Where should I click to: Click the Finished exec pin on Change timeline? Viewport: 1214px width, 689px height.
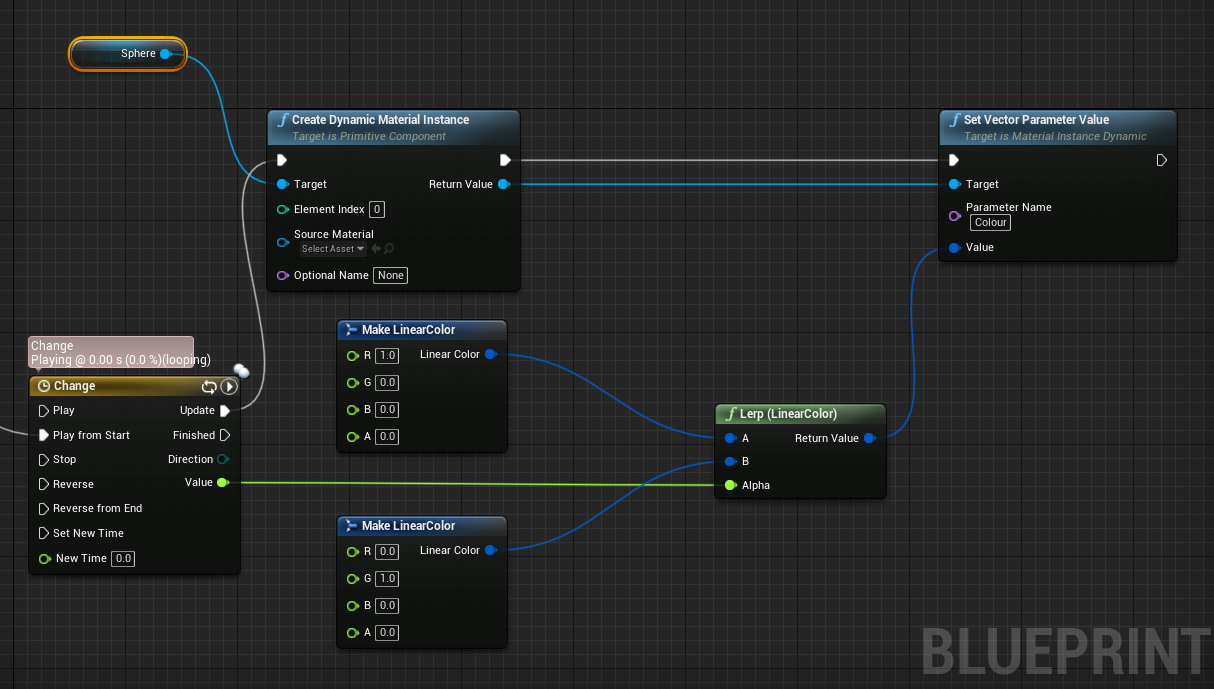225,435
